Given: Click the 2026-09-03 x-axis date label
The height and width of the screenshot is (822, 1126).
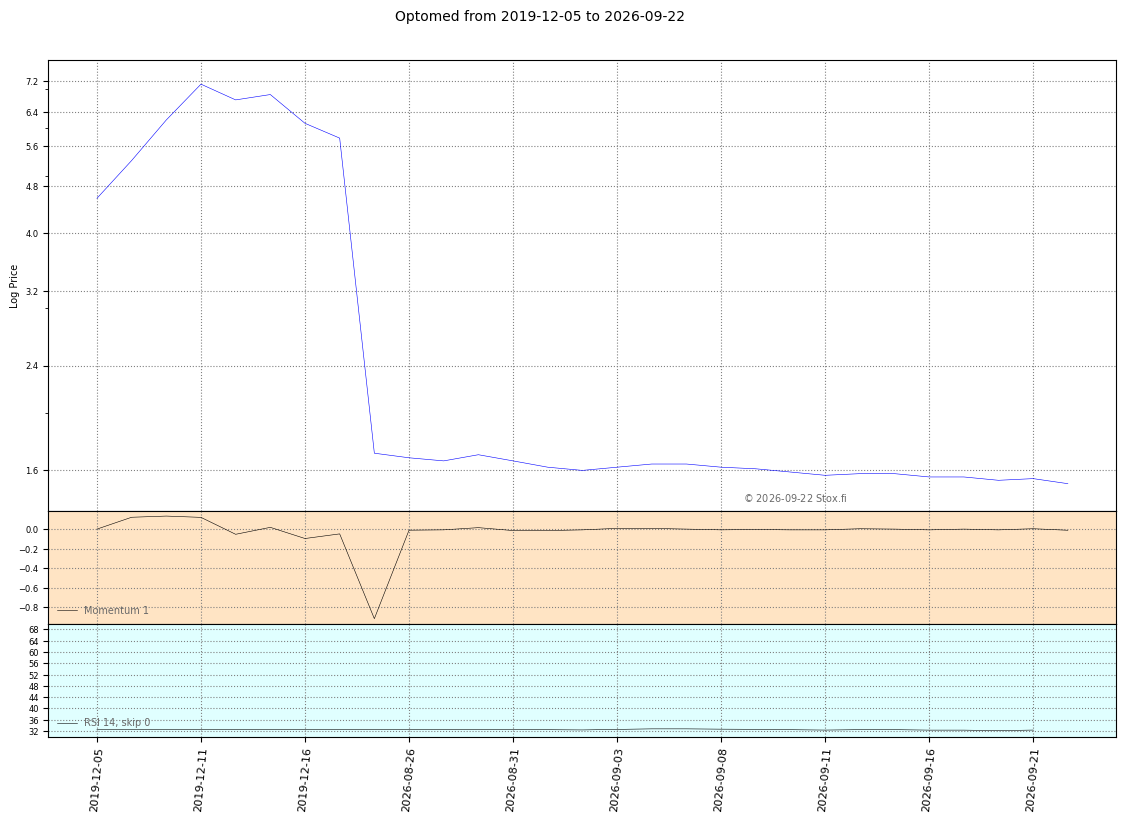Looking at the screenshot, I should [616, 780].
